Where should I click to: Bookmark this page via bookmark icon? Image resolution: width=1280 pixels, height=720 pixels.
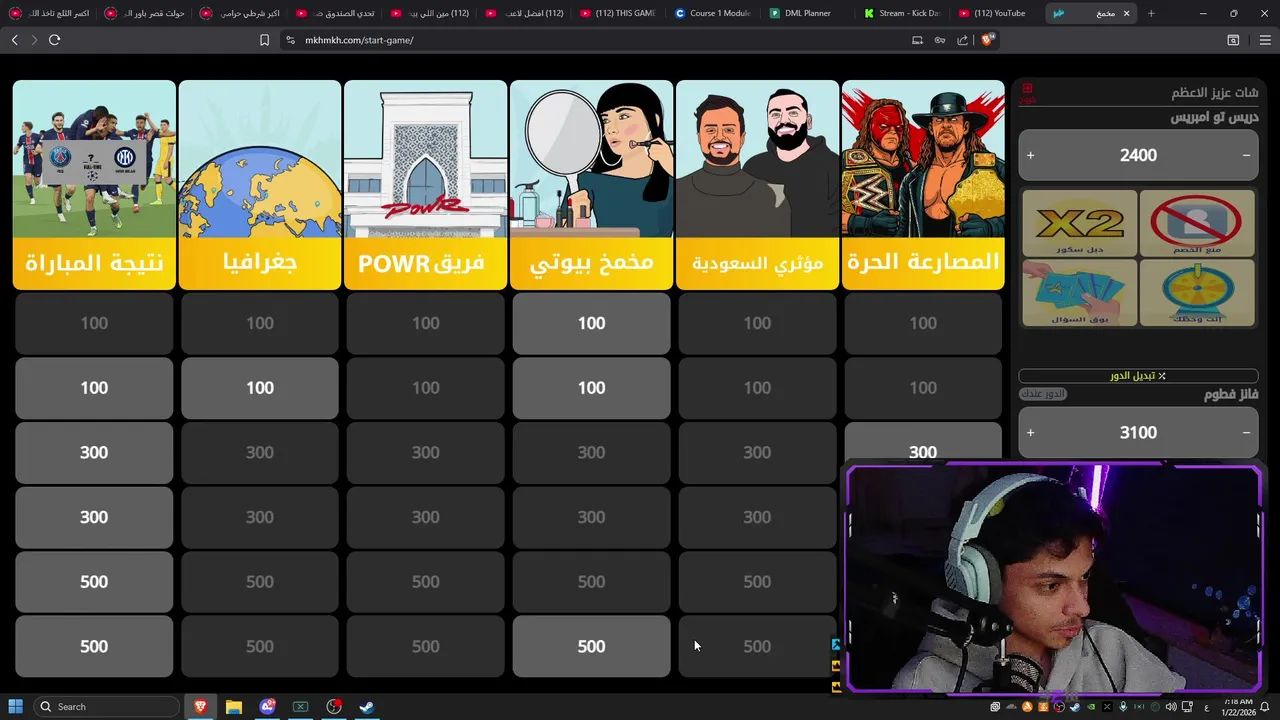(x=264, y=40)
